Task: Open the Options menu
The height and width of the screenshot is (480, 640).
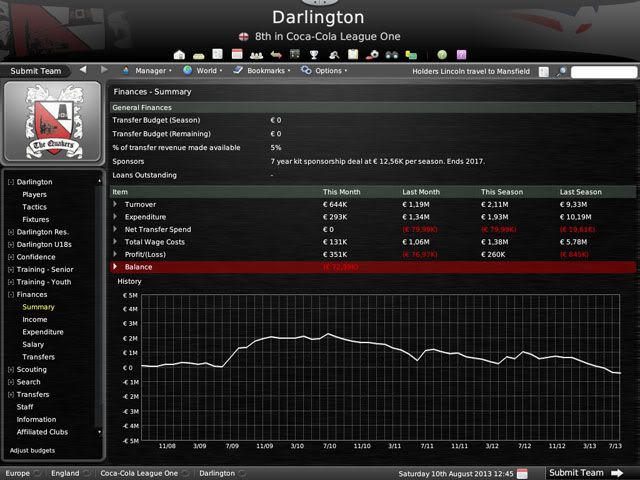Action: click(x=324, y=71)
